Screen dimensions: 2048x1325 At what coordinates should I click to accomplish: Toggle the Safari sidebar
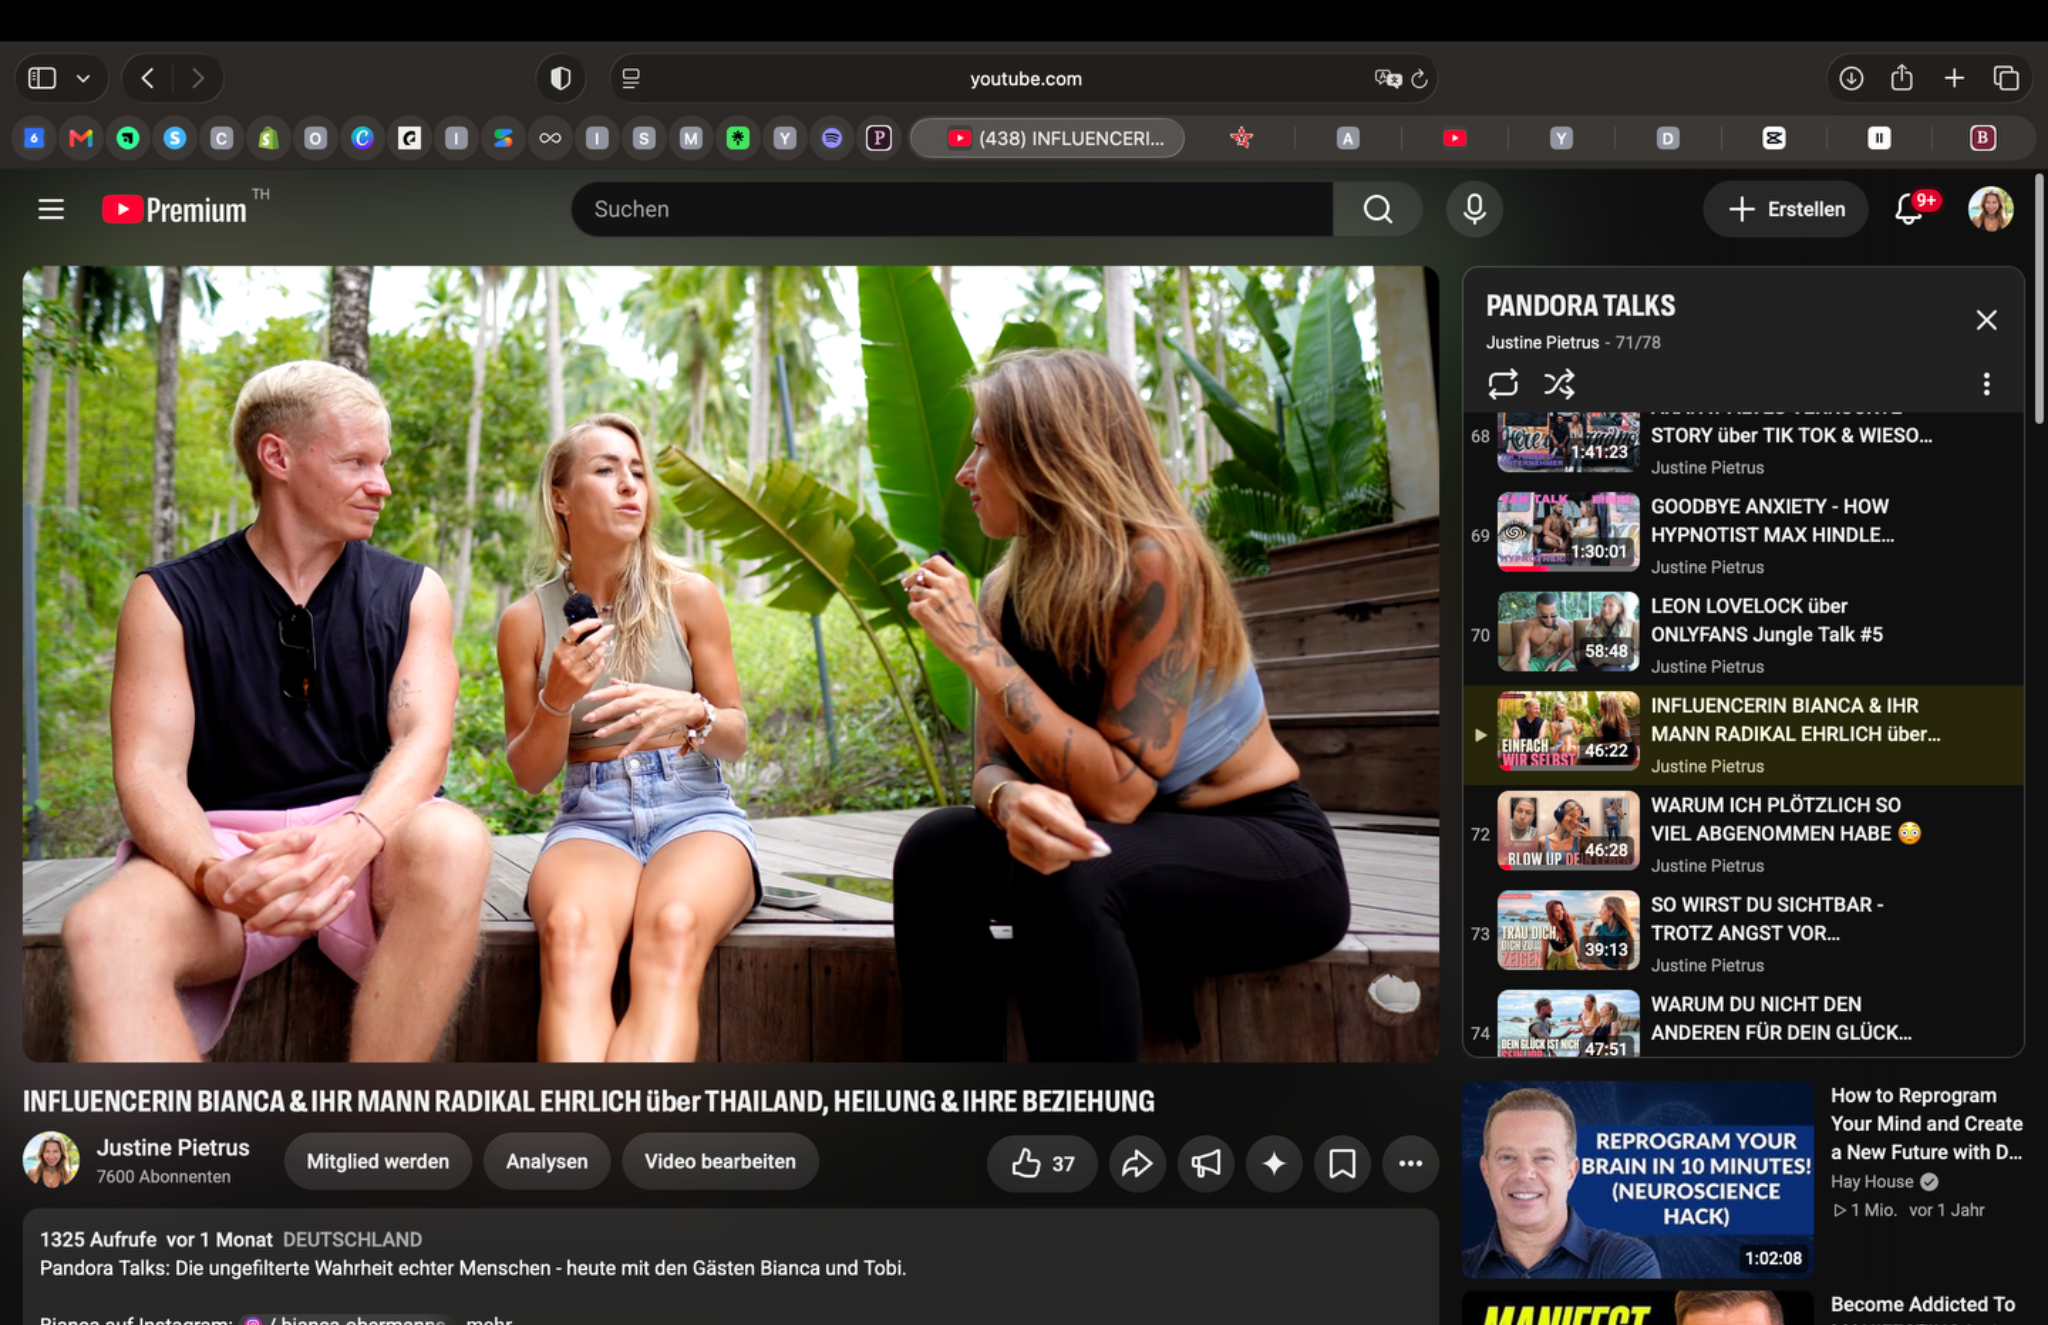tap(42, 78)
